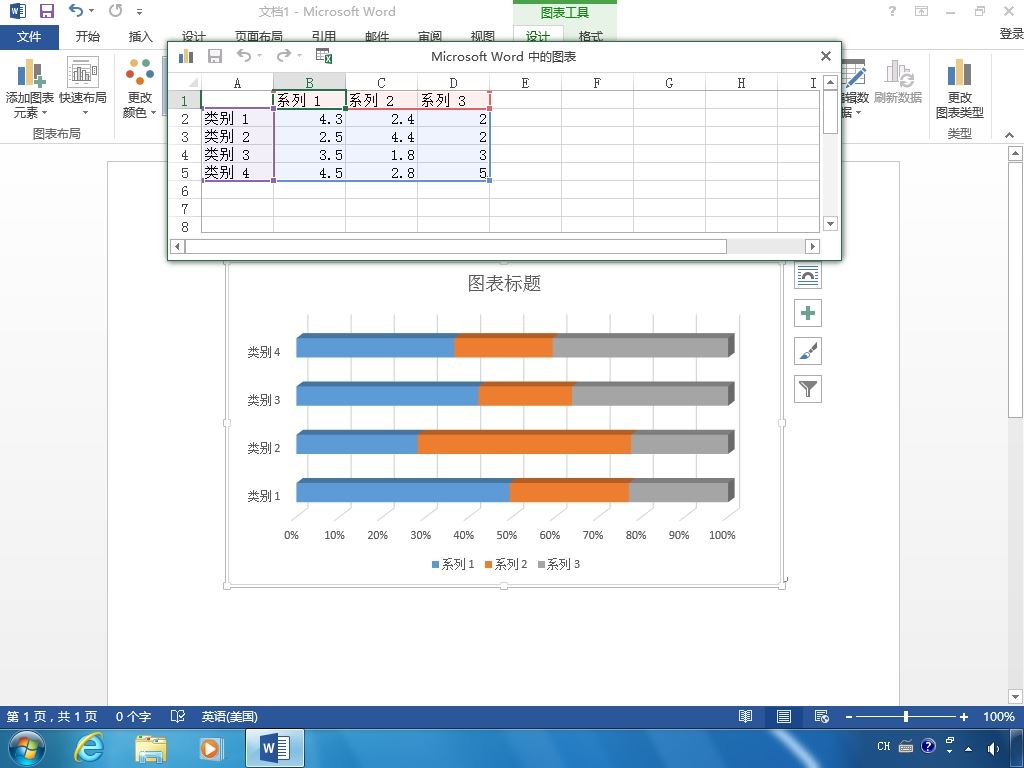Image resolution: width=1024 pixels, height=768 pixels.
Task: Open Chart Filters funnel button
Action: tap(808, 390)
